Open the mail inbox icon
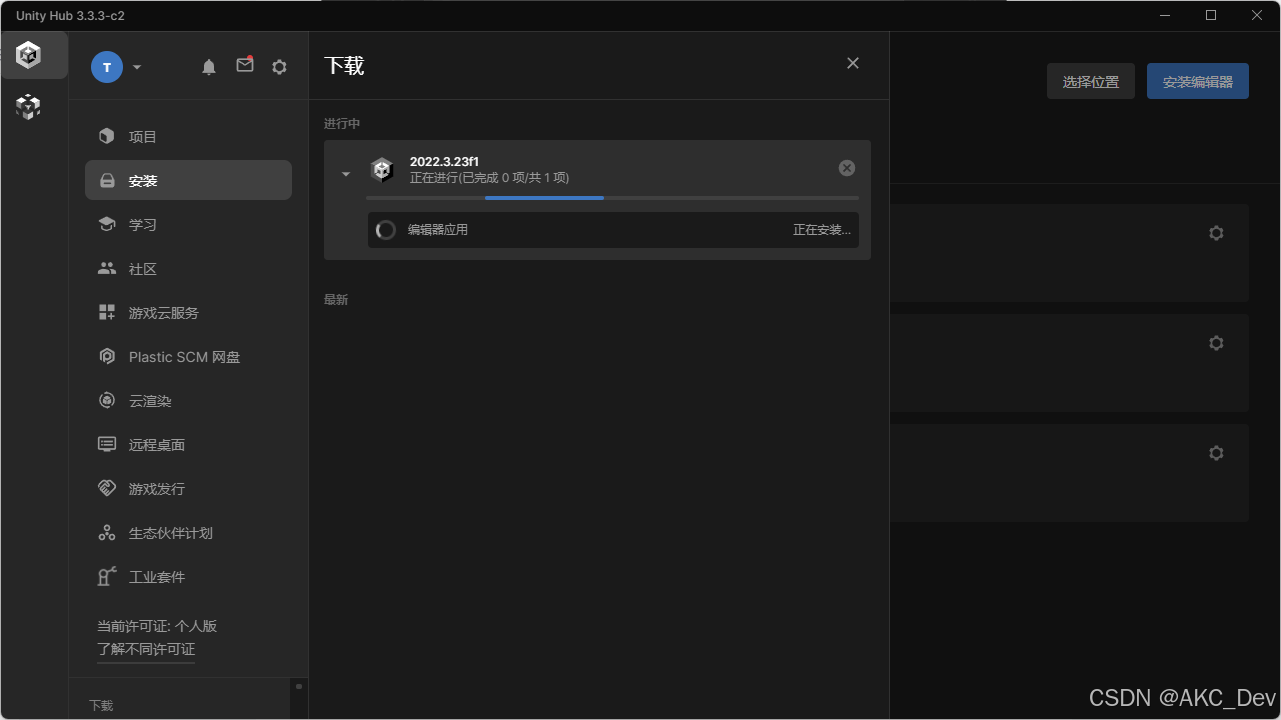Viewport: 1281px width, 720px height. coord(245,65)
